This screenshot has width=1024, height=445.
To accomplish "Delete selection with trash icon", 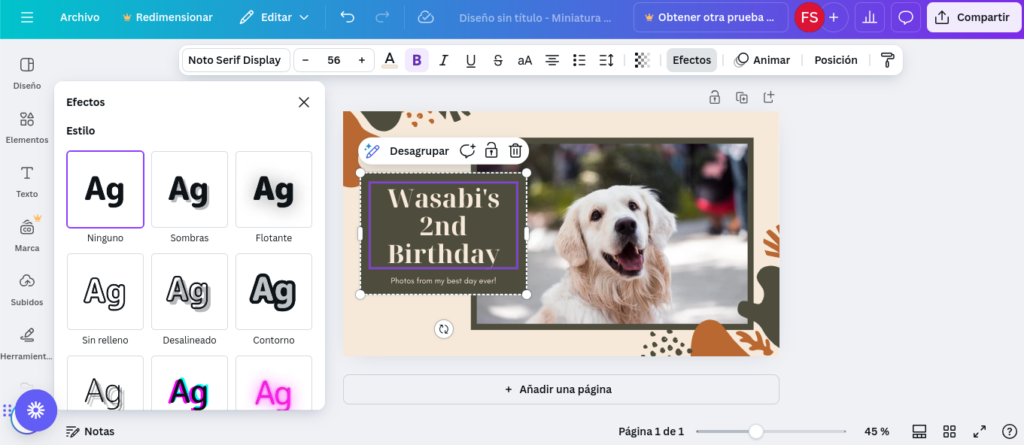I will [x=515, y=151].
